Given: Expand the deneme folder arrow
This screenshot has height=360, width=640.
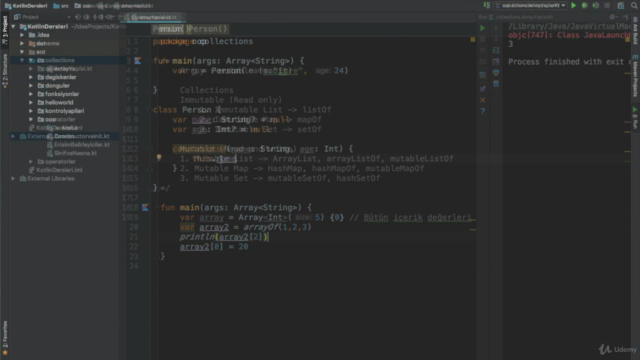Looking at the screenshot, I should [x=22, y=43].
